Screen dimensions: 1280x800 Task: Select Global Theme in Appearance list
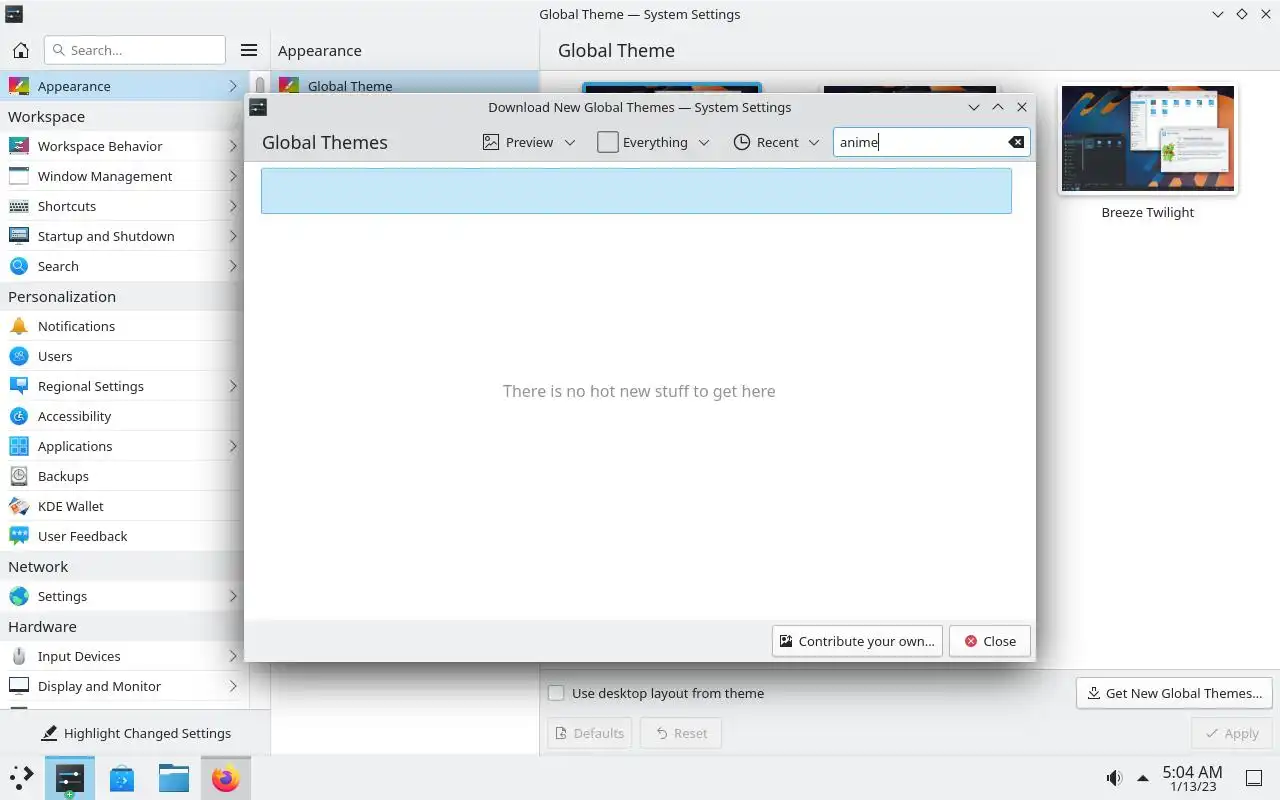pos(405,85)
